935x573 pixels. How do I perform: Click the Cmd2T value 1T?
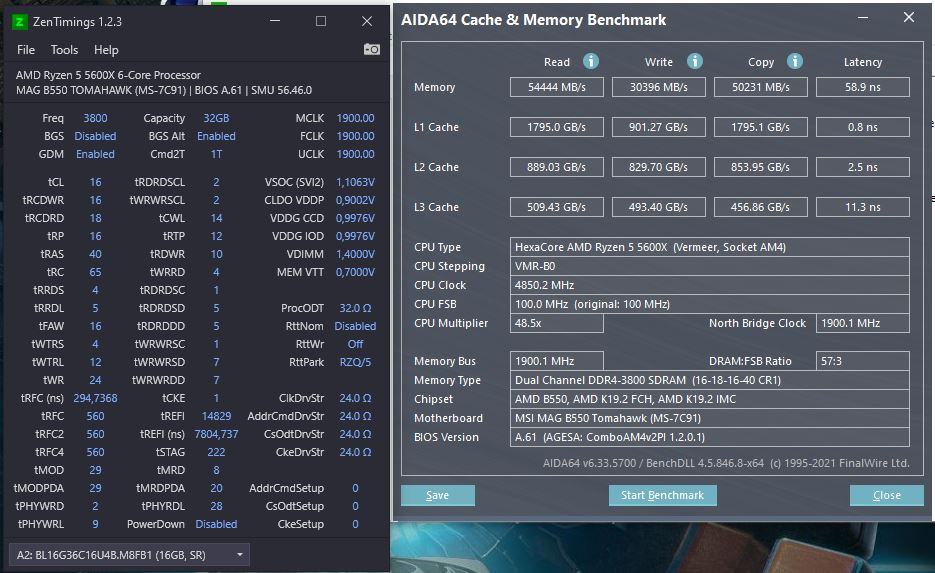(216, 154)
